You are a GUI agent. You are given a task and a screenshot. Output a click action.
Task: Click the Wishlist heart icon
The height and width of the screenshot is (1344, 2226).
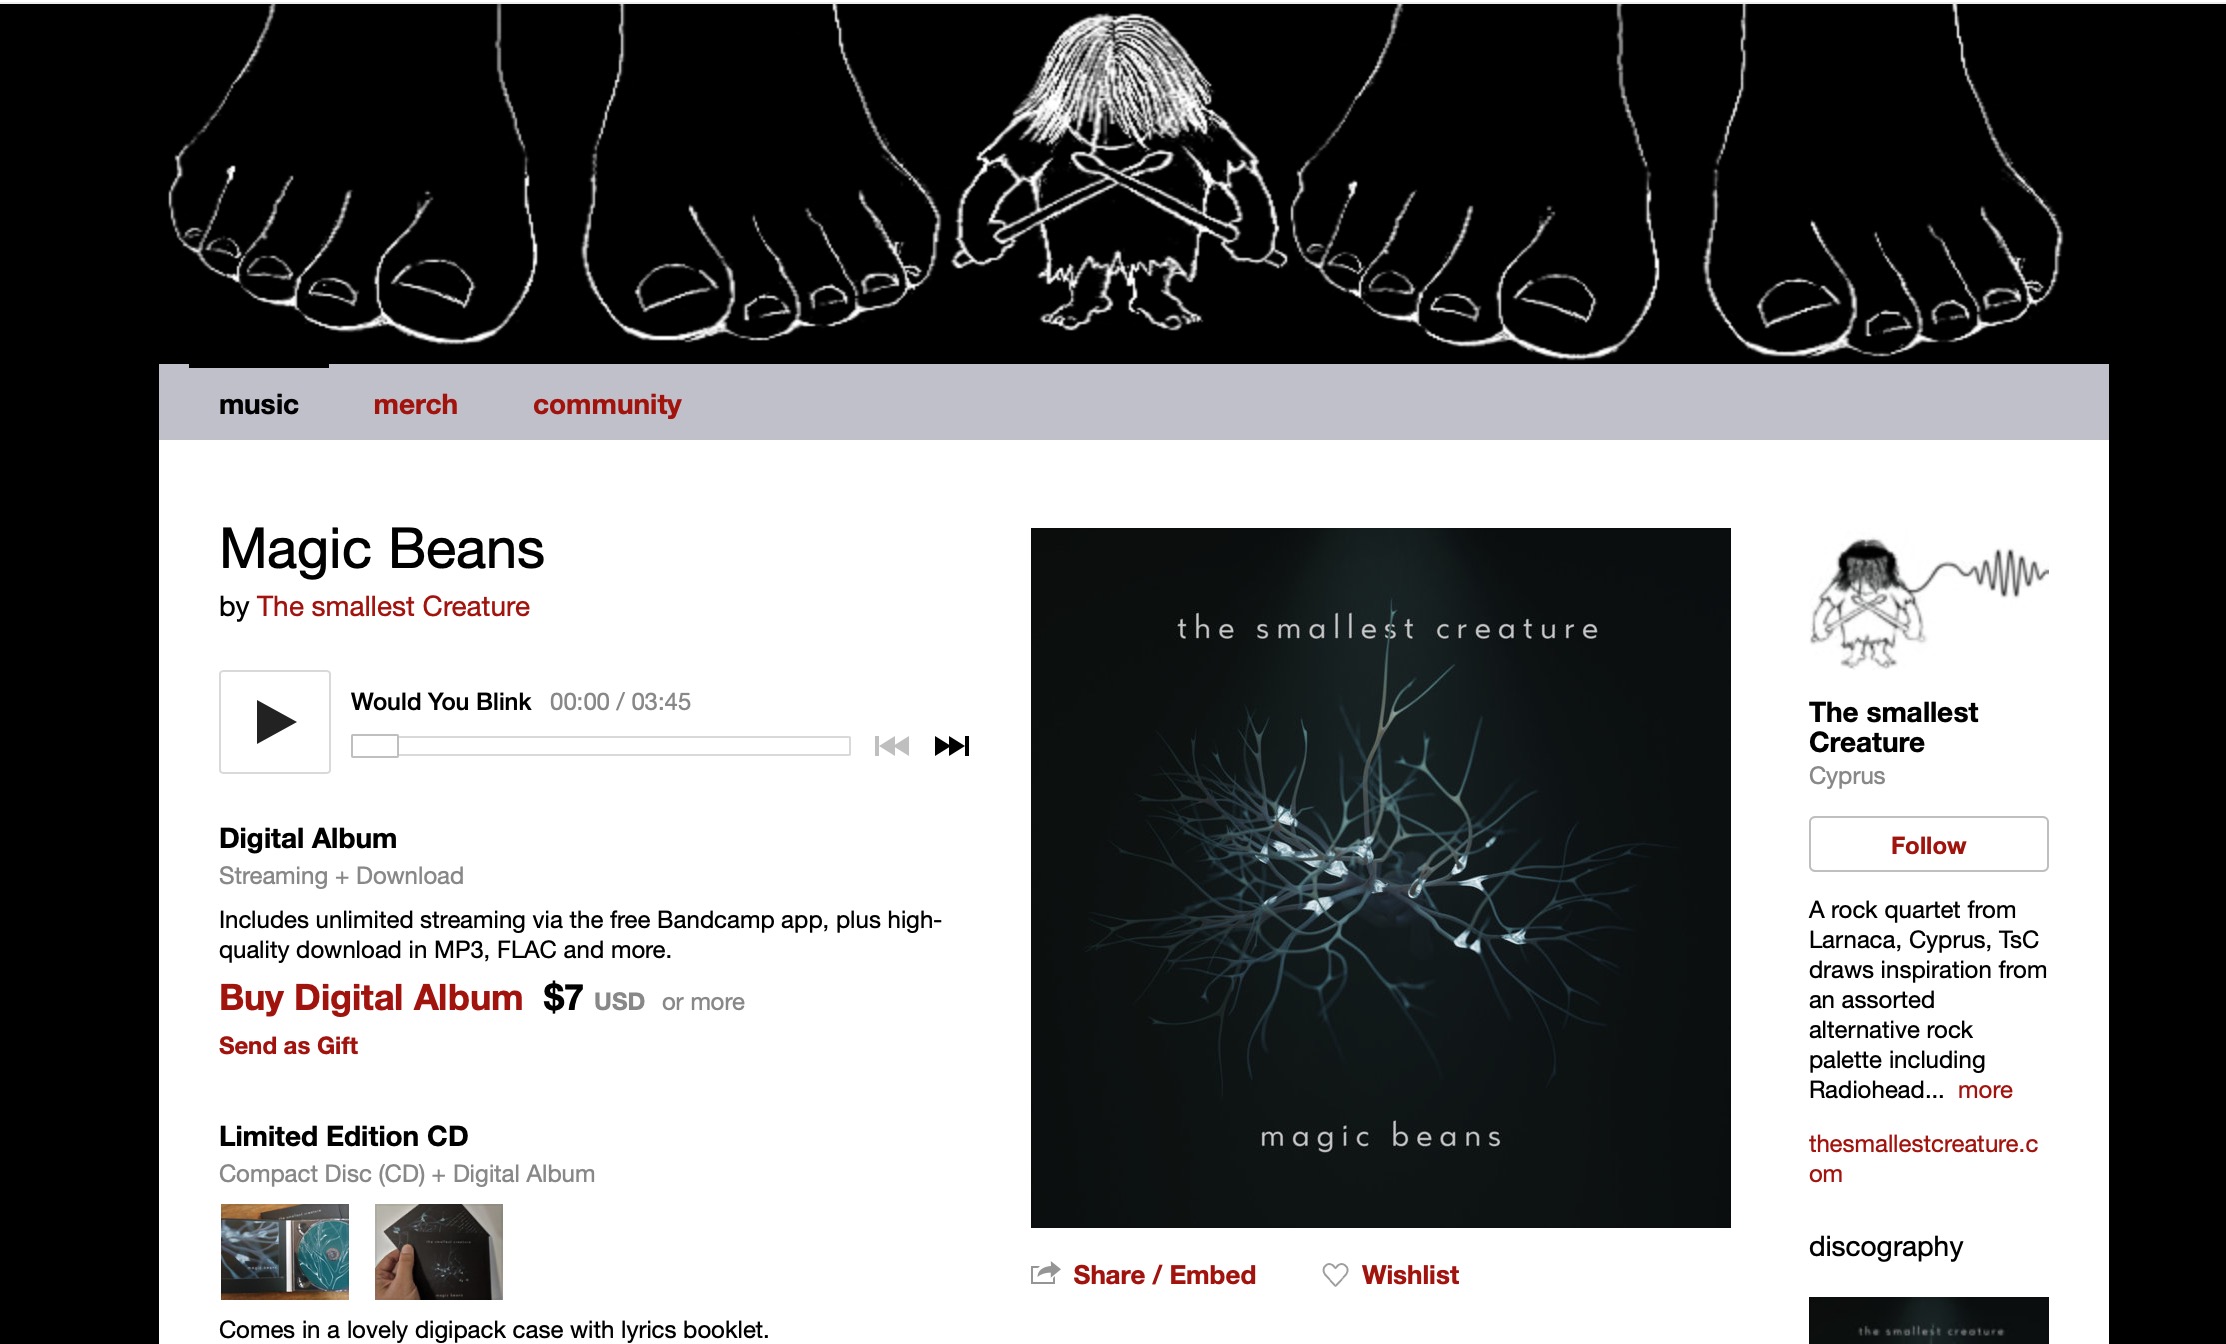tap(1335, 1275)
